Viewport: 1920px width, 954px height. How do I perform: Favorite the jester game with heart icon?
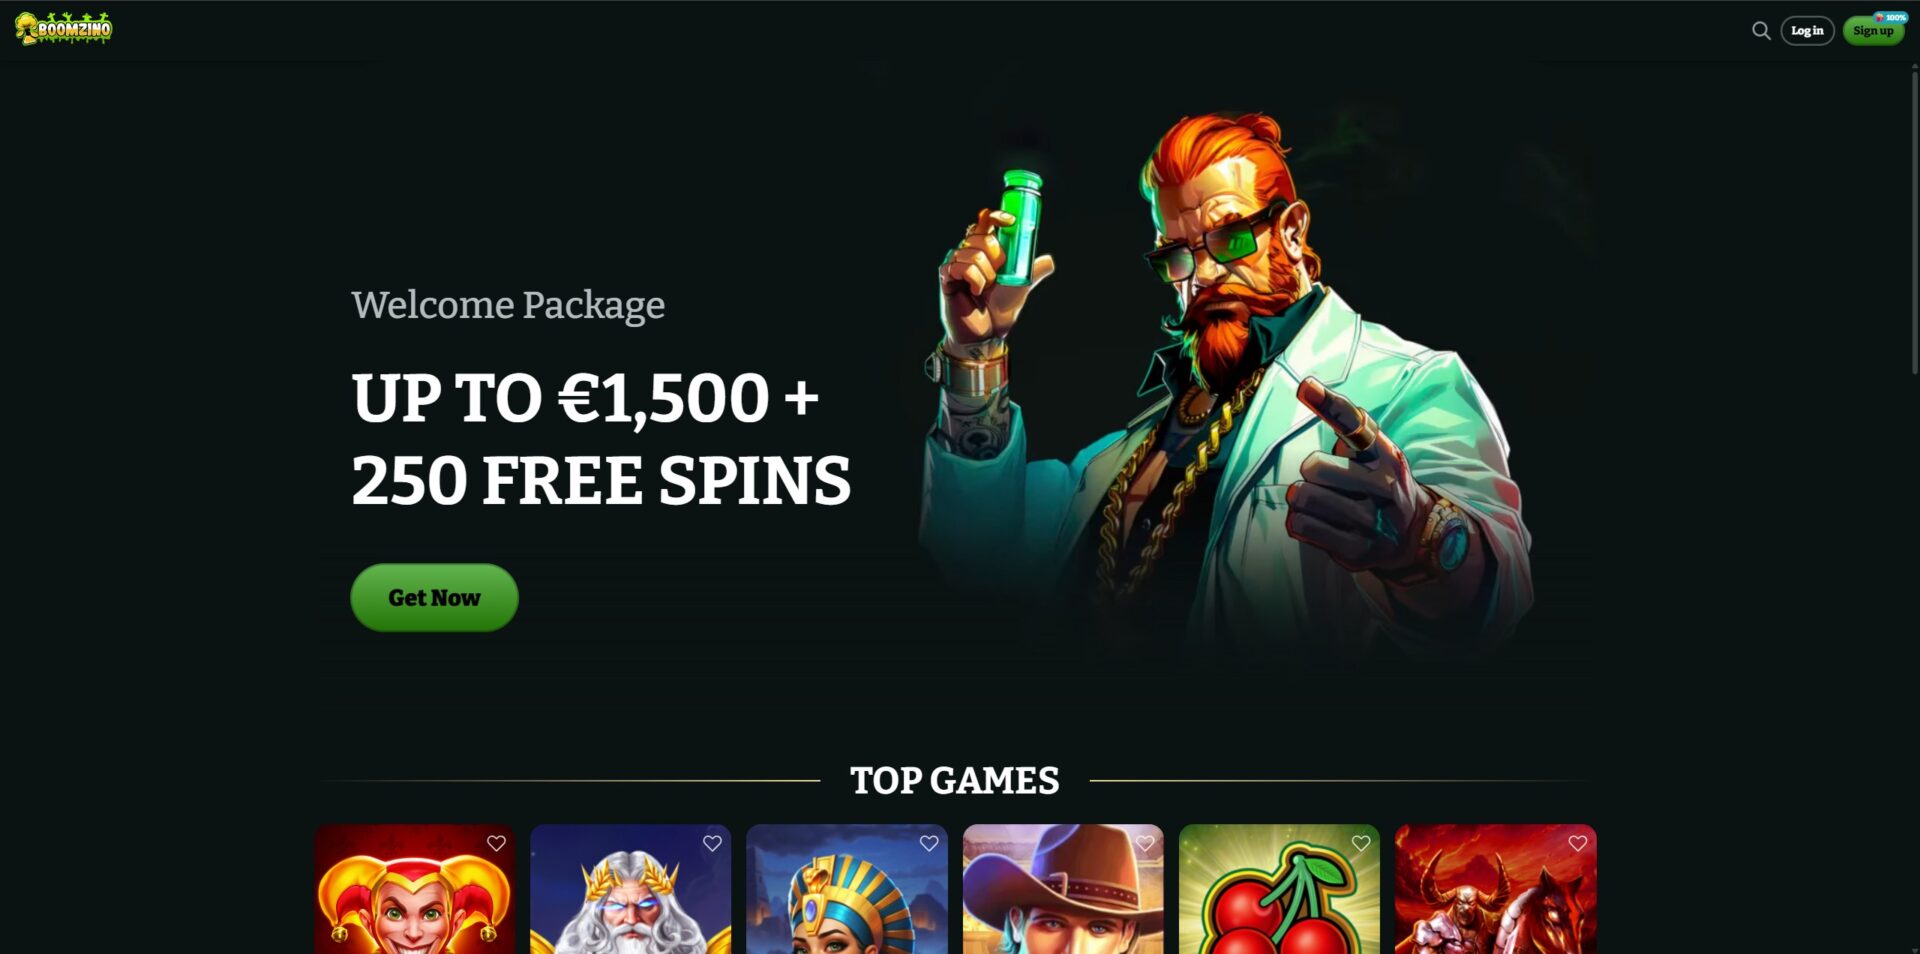point(496,843)
